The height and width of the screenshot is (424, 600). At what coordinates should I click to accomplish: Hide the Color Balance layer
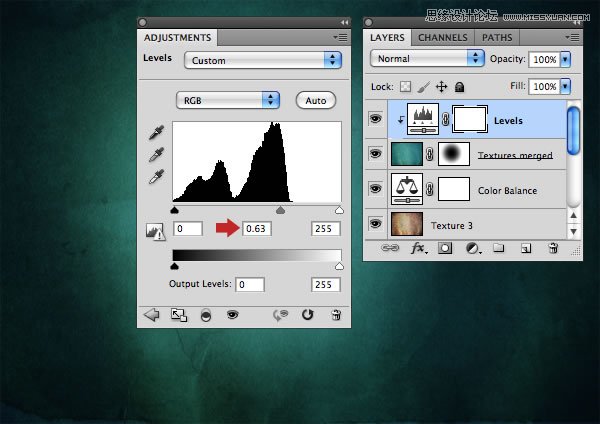[377, 189]
